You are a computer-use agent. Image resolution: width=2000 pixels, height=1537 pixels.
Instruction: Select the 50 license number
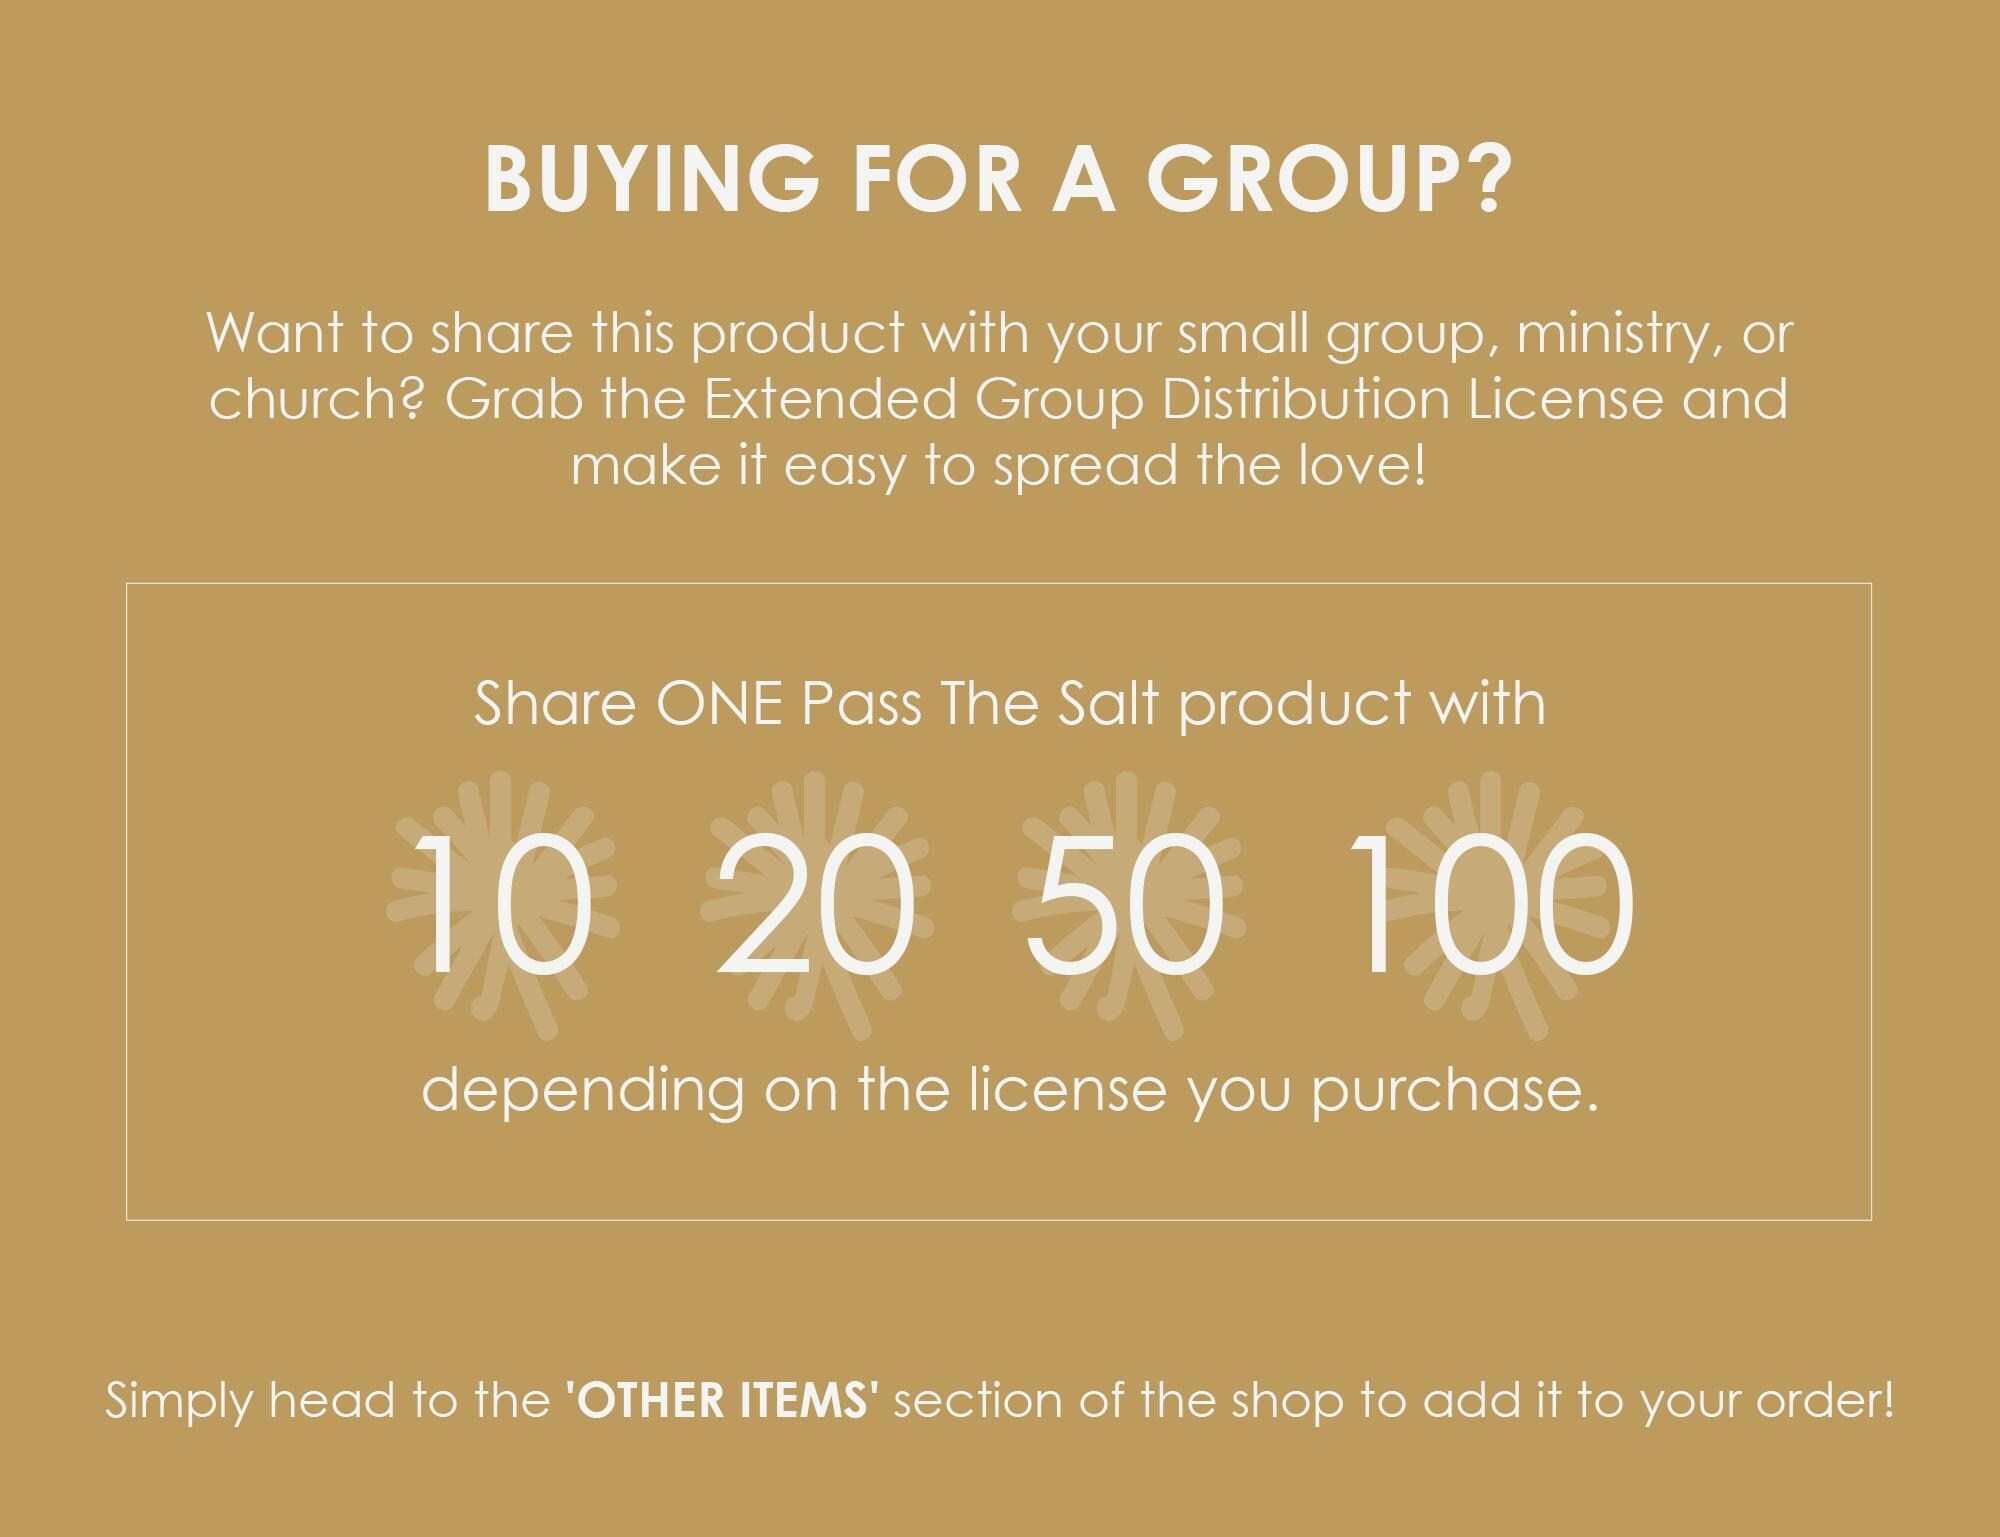point(1126,905)
